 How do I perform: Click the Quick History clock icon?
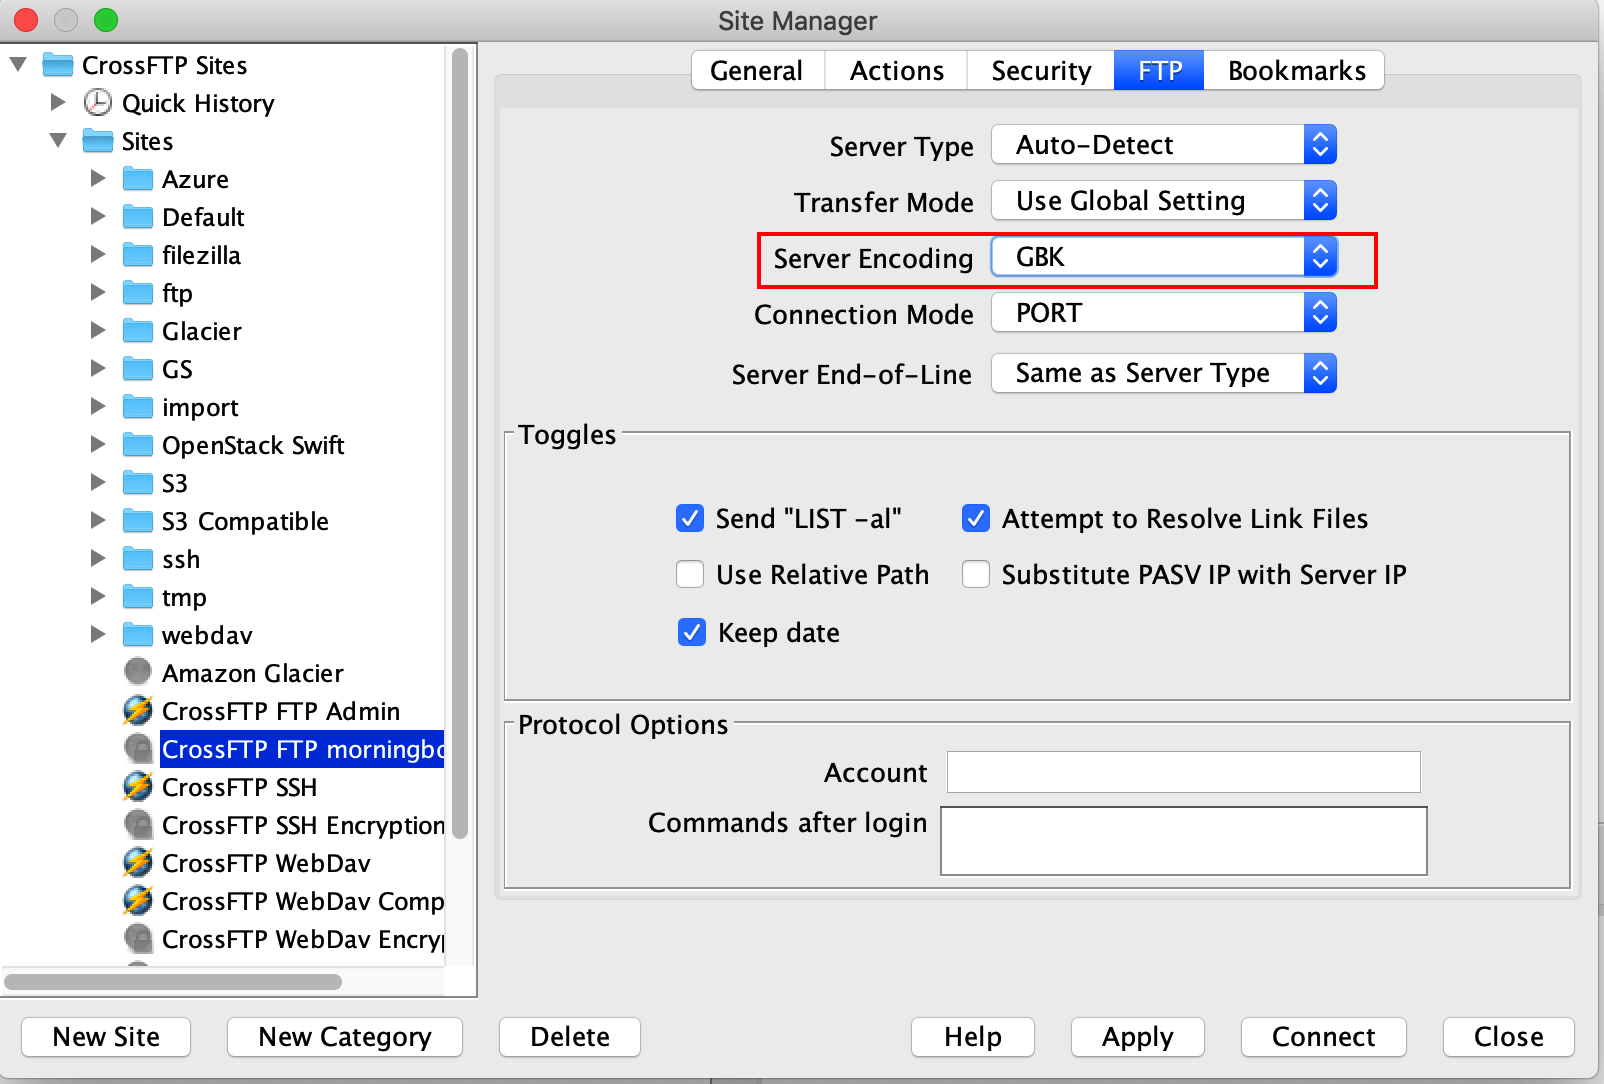pos(95,103)
